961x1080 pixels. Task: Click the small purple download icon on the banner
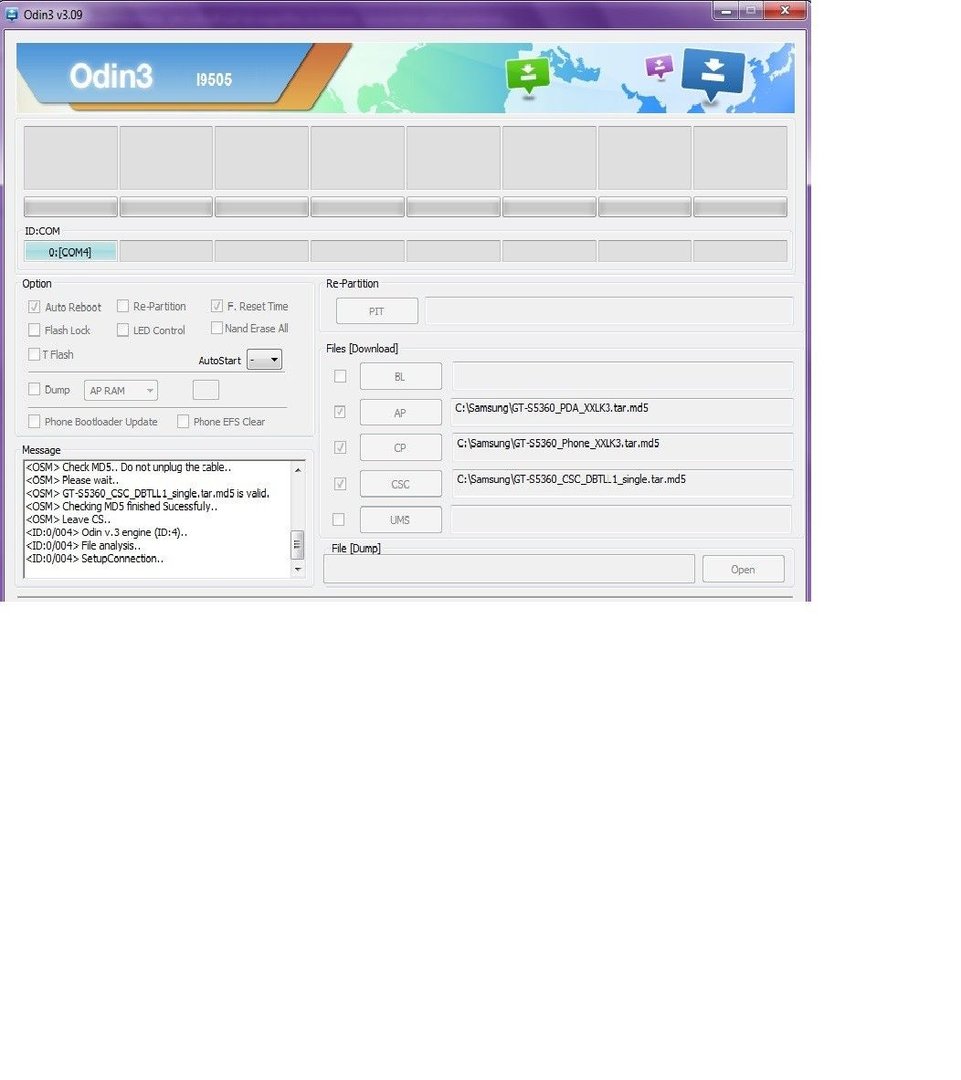tap(659, 68)
